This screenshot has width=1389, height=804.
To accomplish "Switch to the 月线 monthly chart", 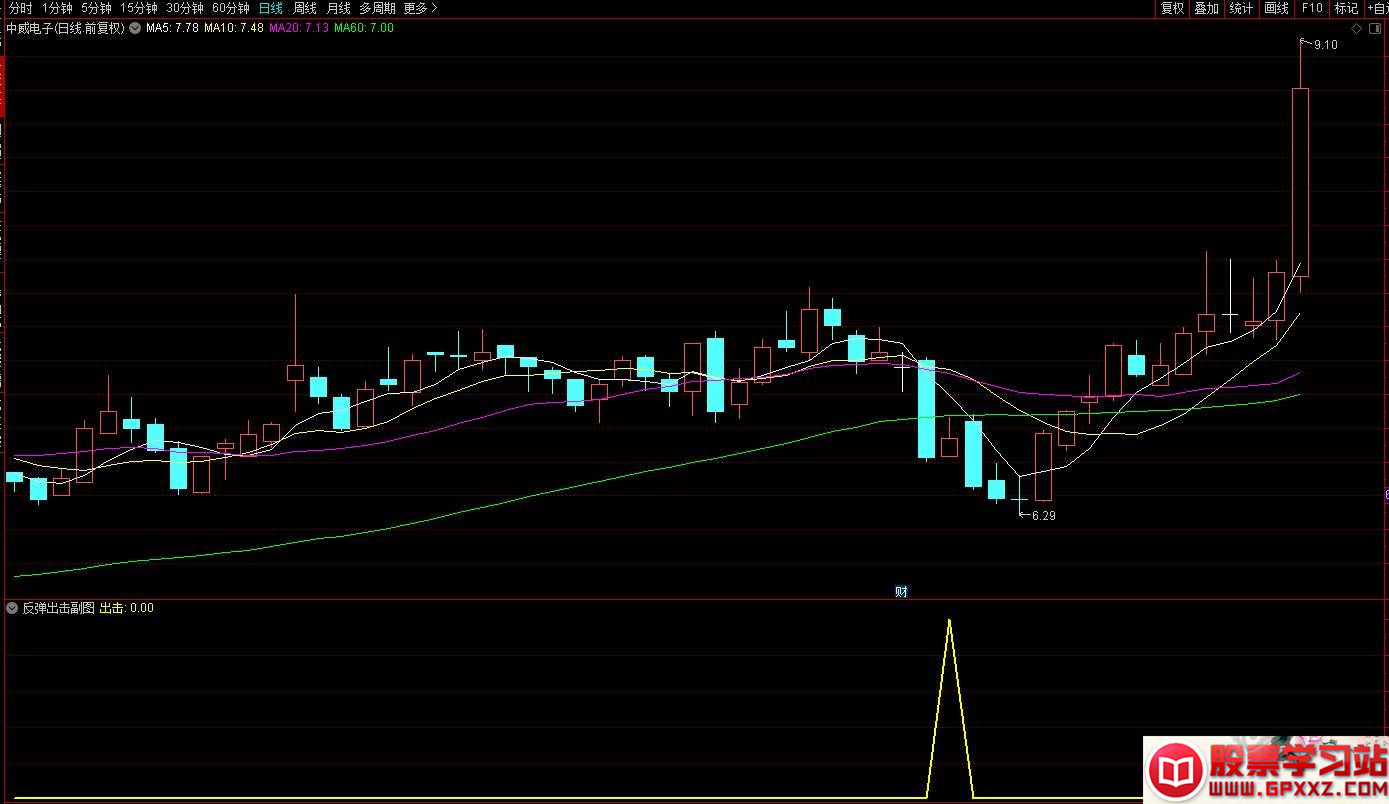I will [339, 8].
